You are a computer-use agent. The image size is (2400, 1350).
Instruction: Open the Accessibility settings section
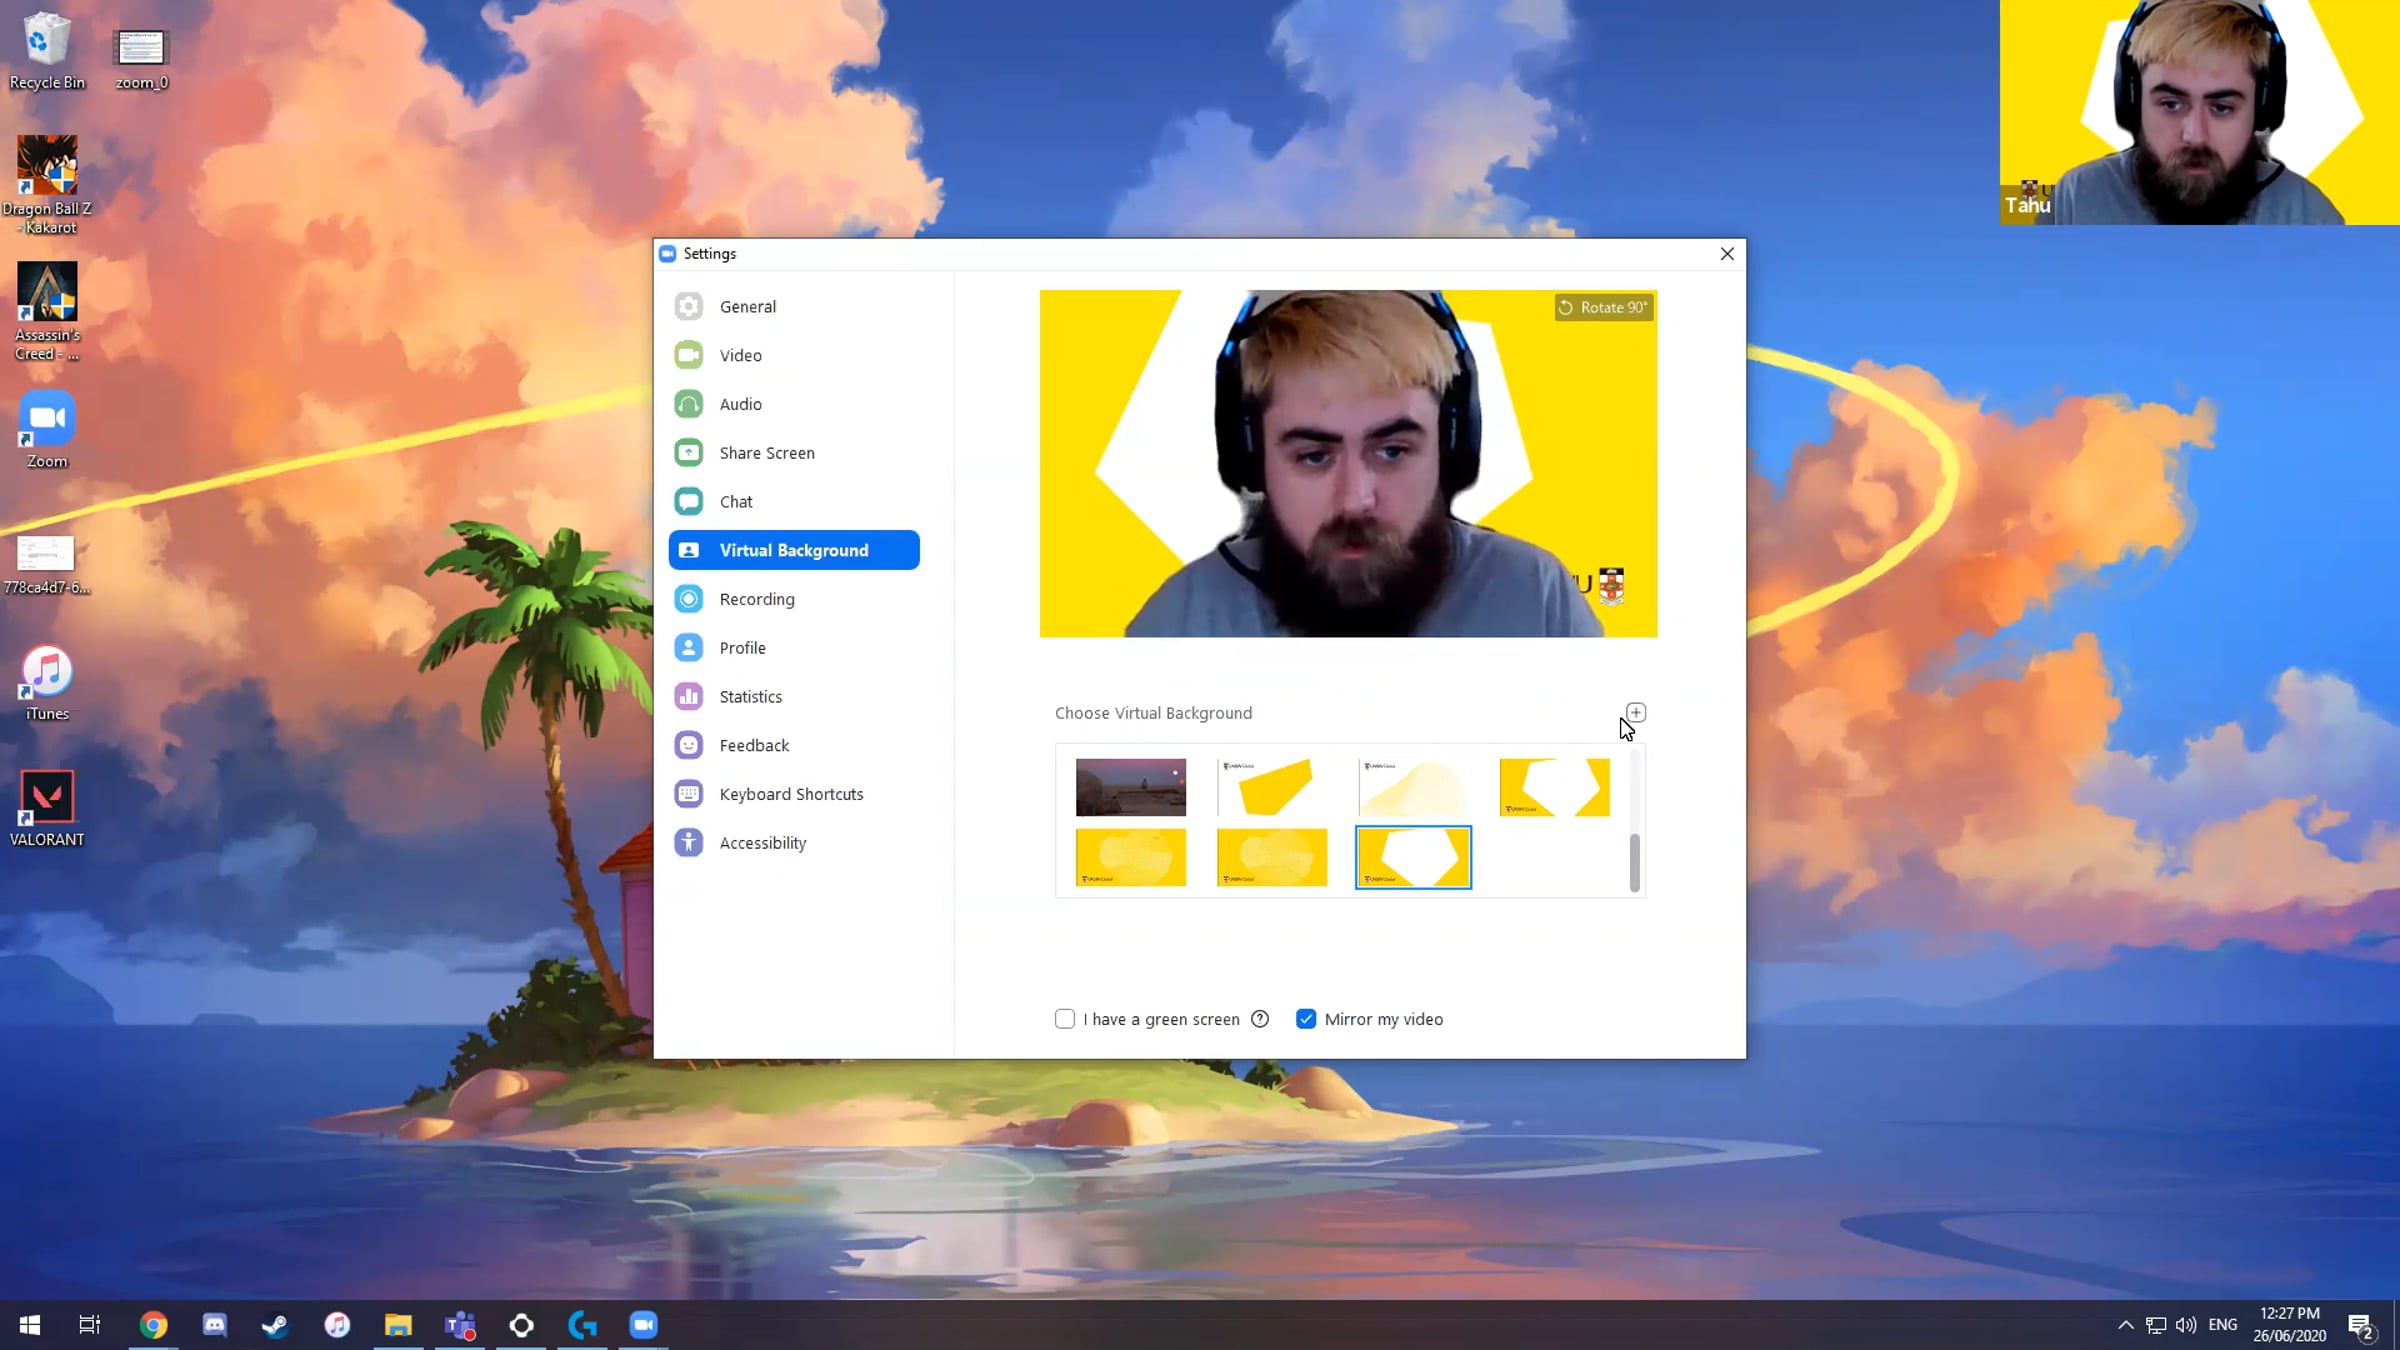click(x=762, y=843)
